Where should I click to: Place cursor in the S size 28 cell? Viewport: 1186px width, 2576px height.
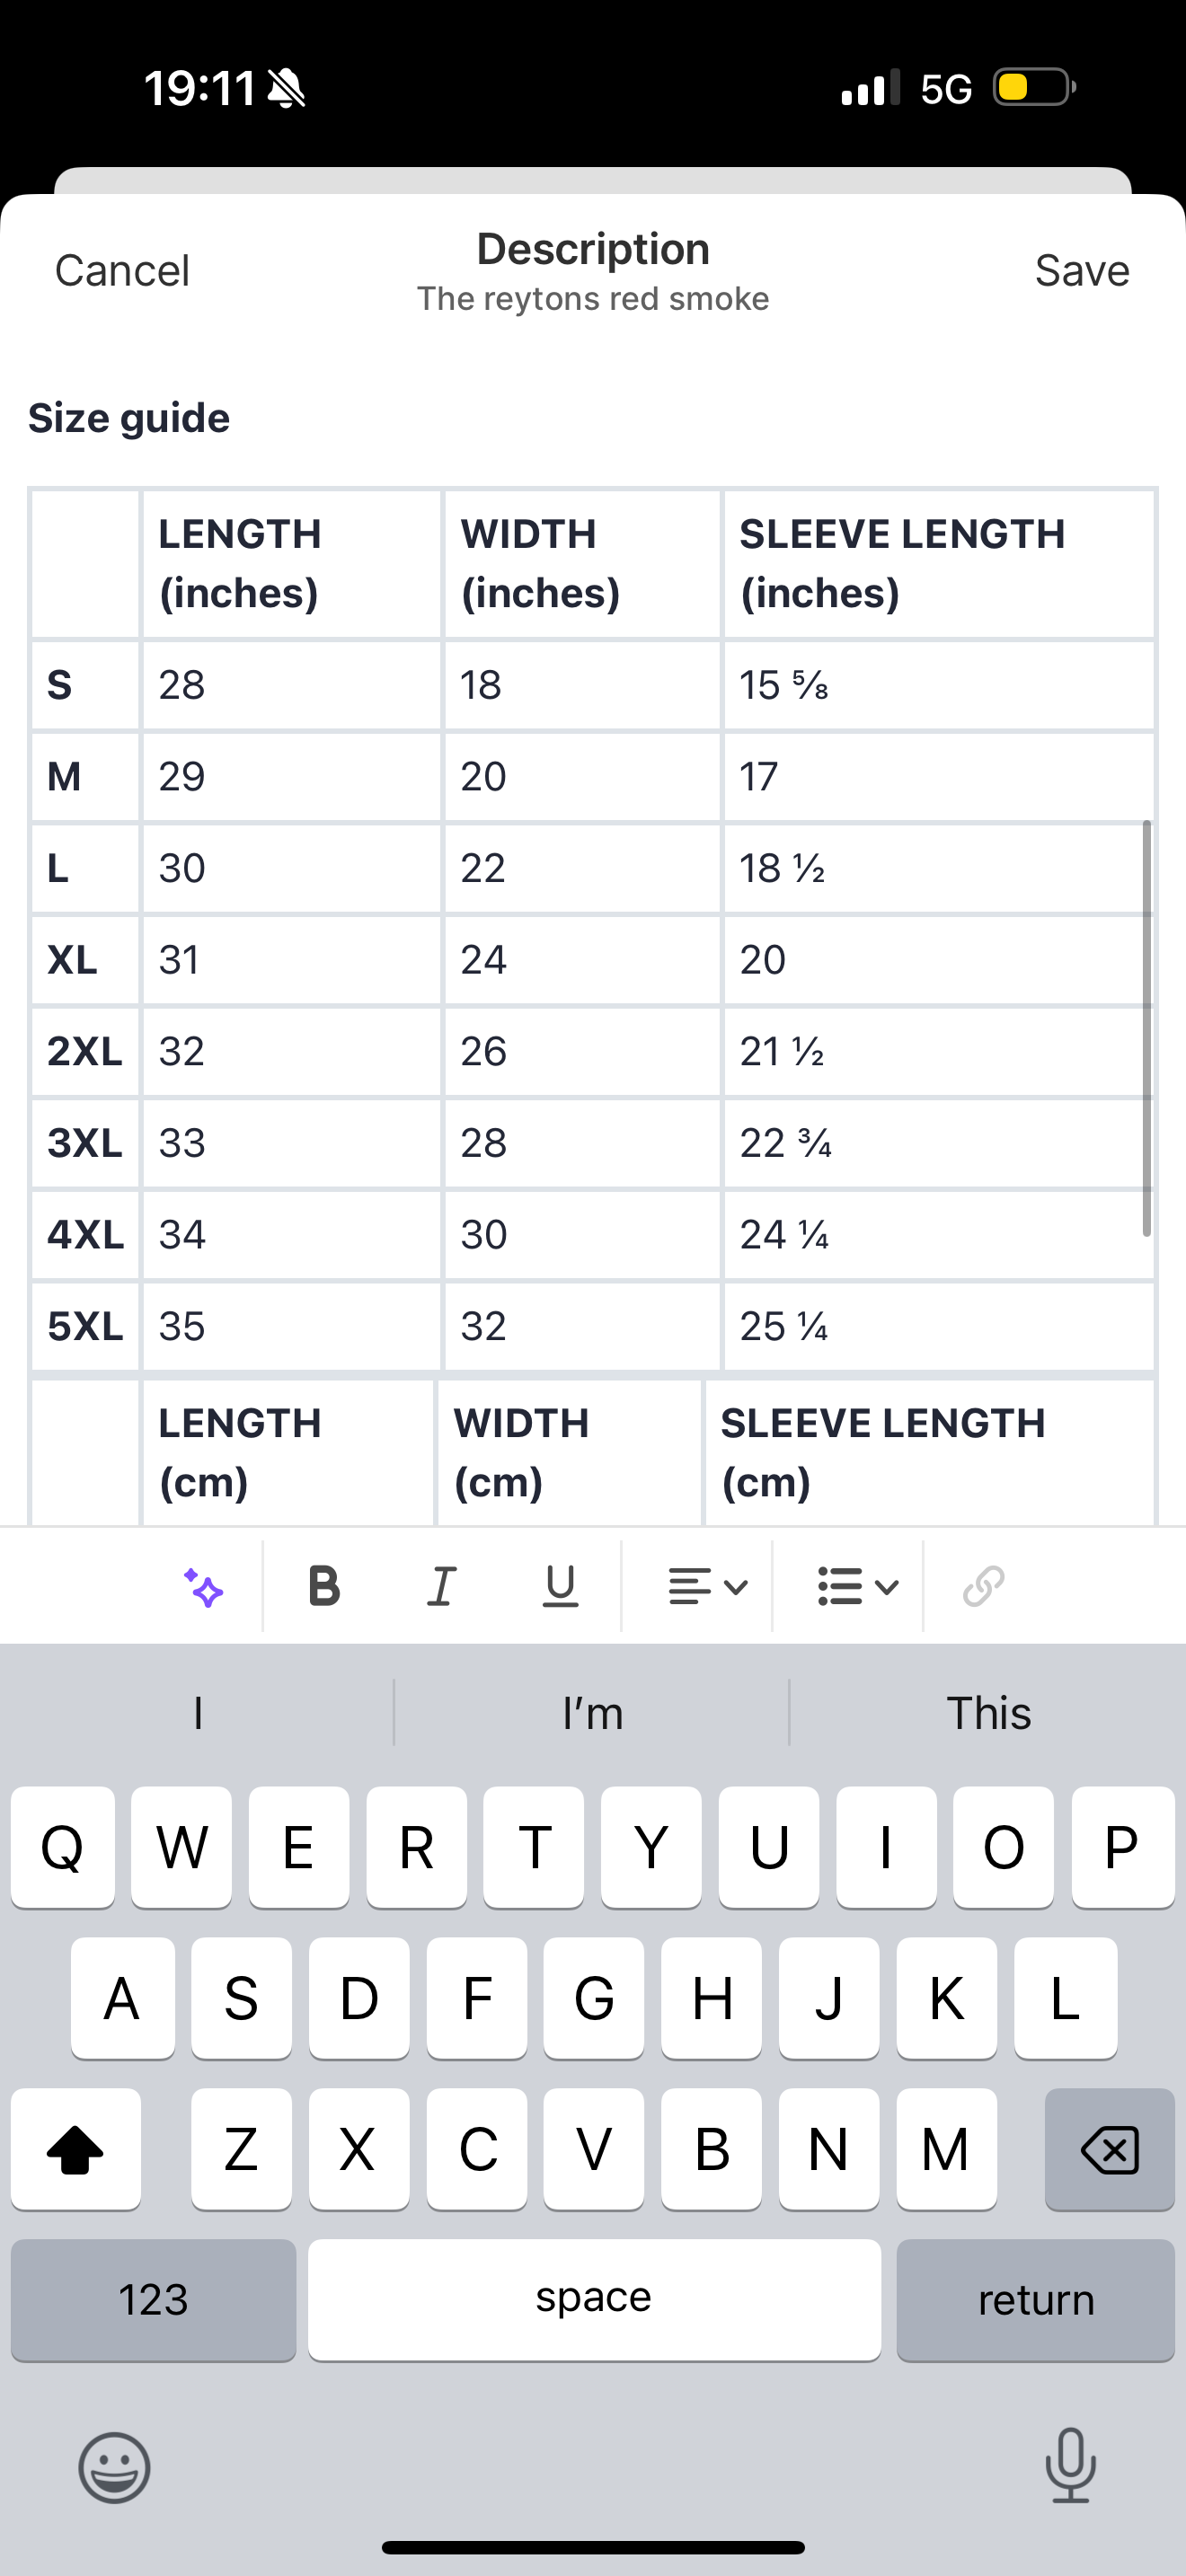click(290, 686)
